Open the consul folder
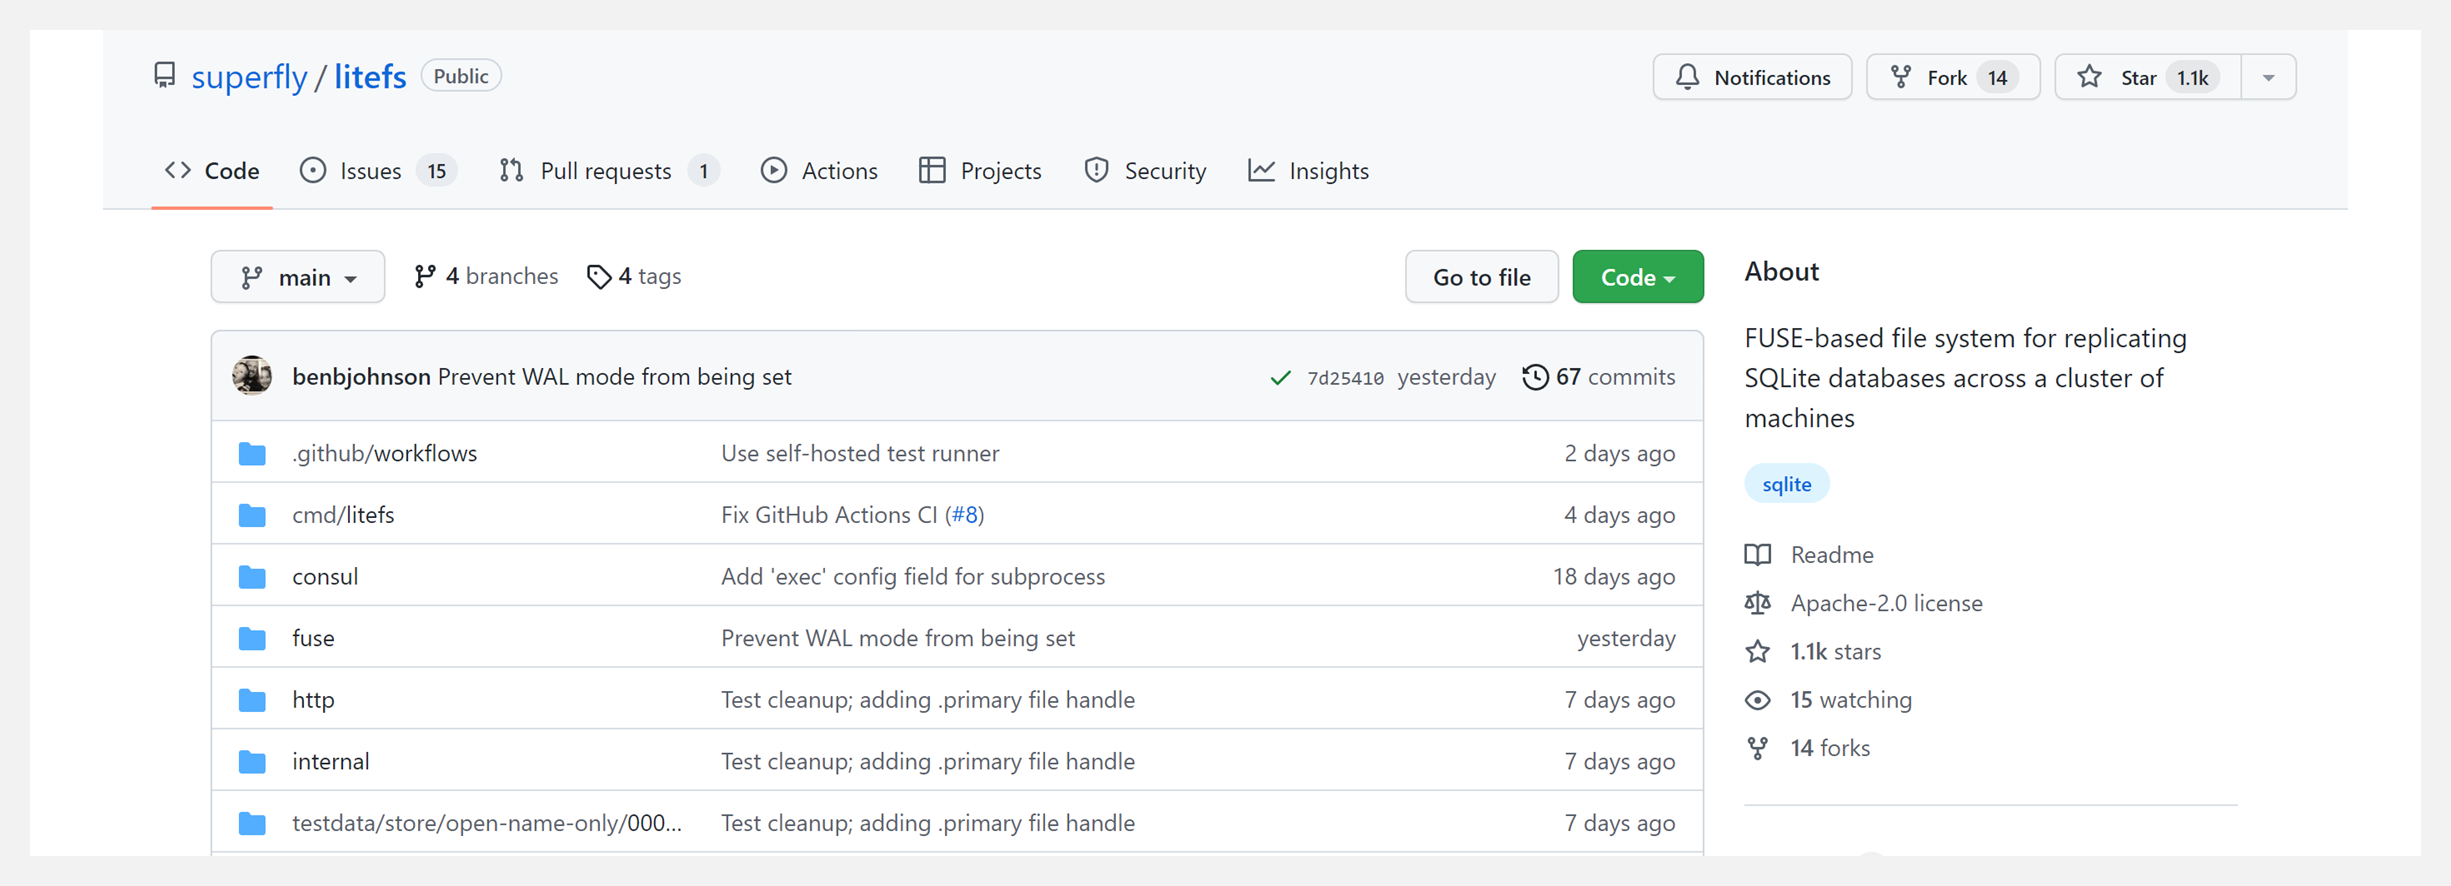 point(325,577)
